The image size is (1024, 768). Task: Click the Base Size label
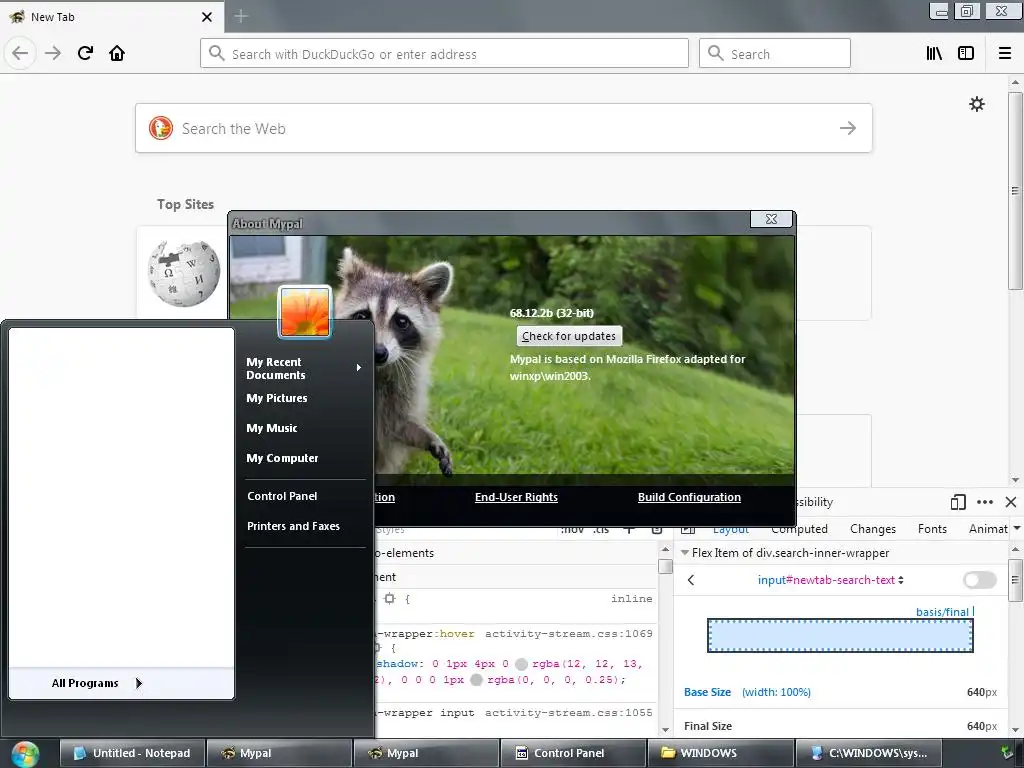click(707, 692)
